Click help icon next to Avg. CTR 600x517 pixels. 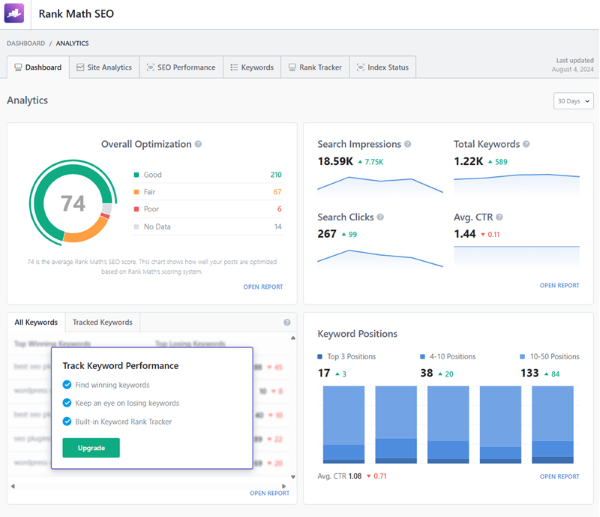(x=499, y=217)
